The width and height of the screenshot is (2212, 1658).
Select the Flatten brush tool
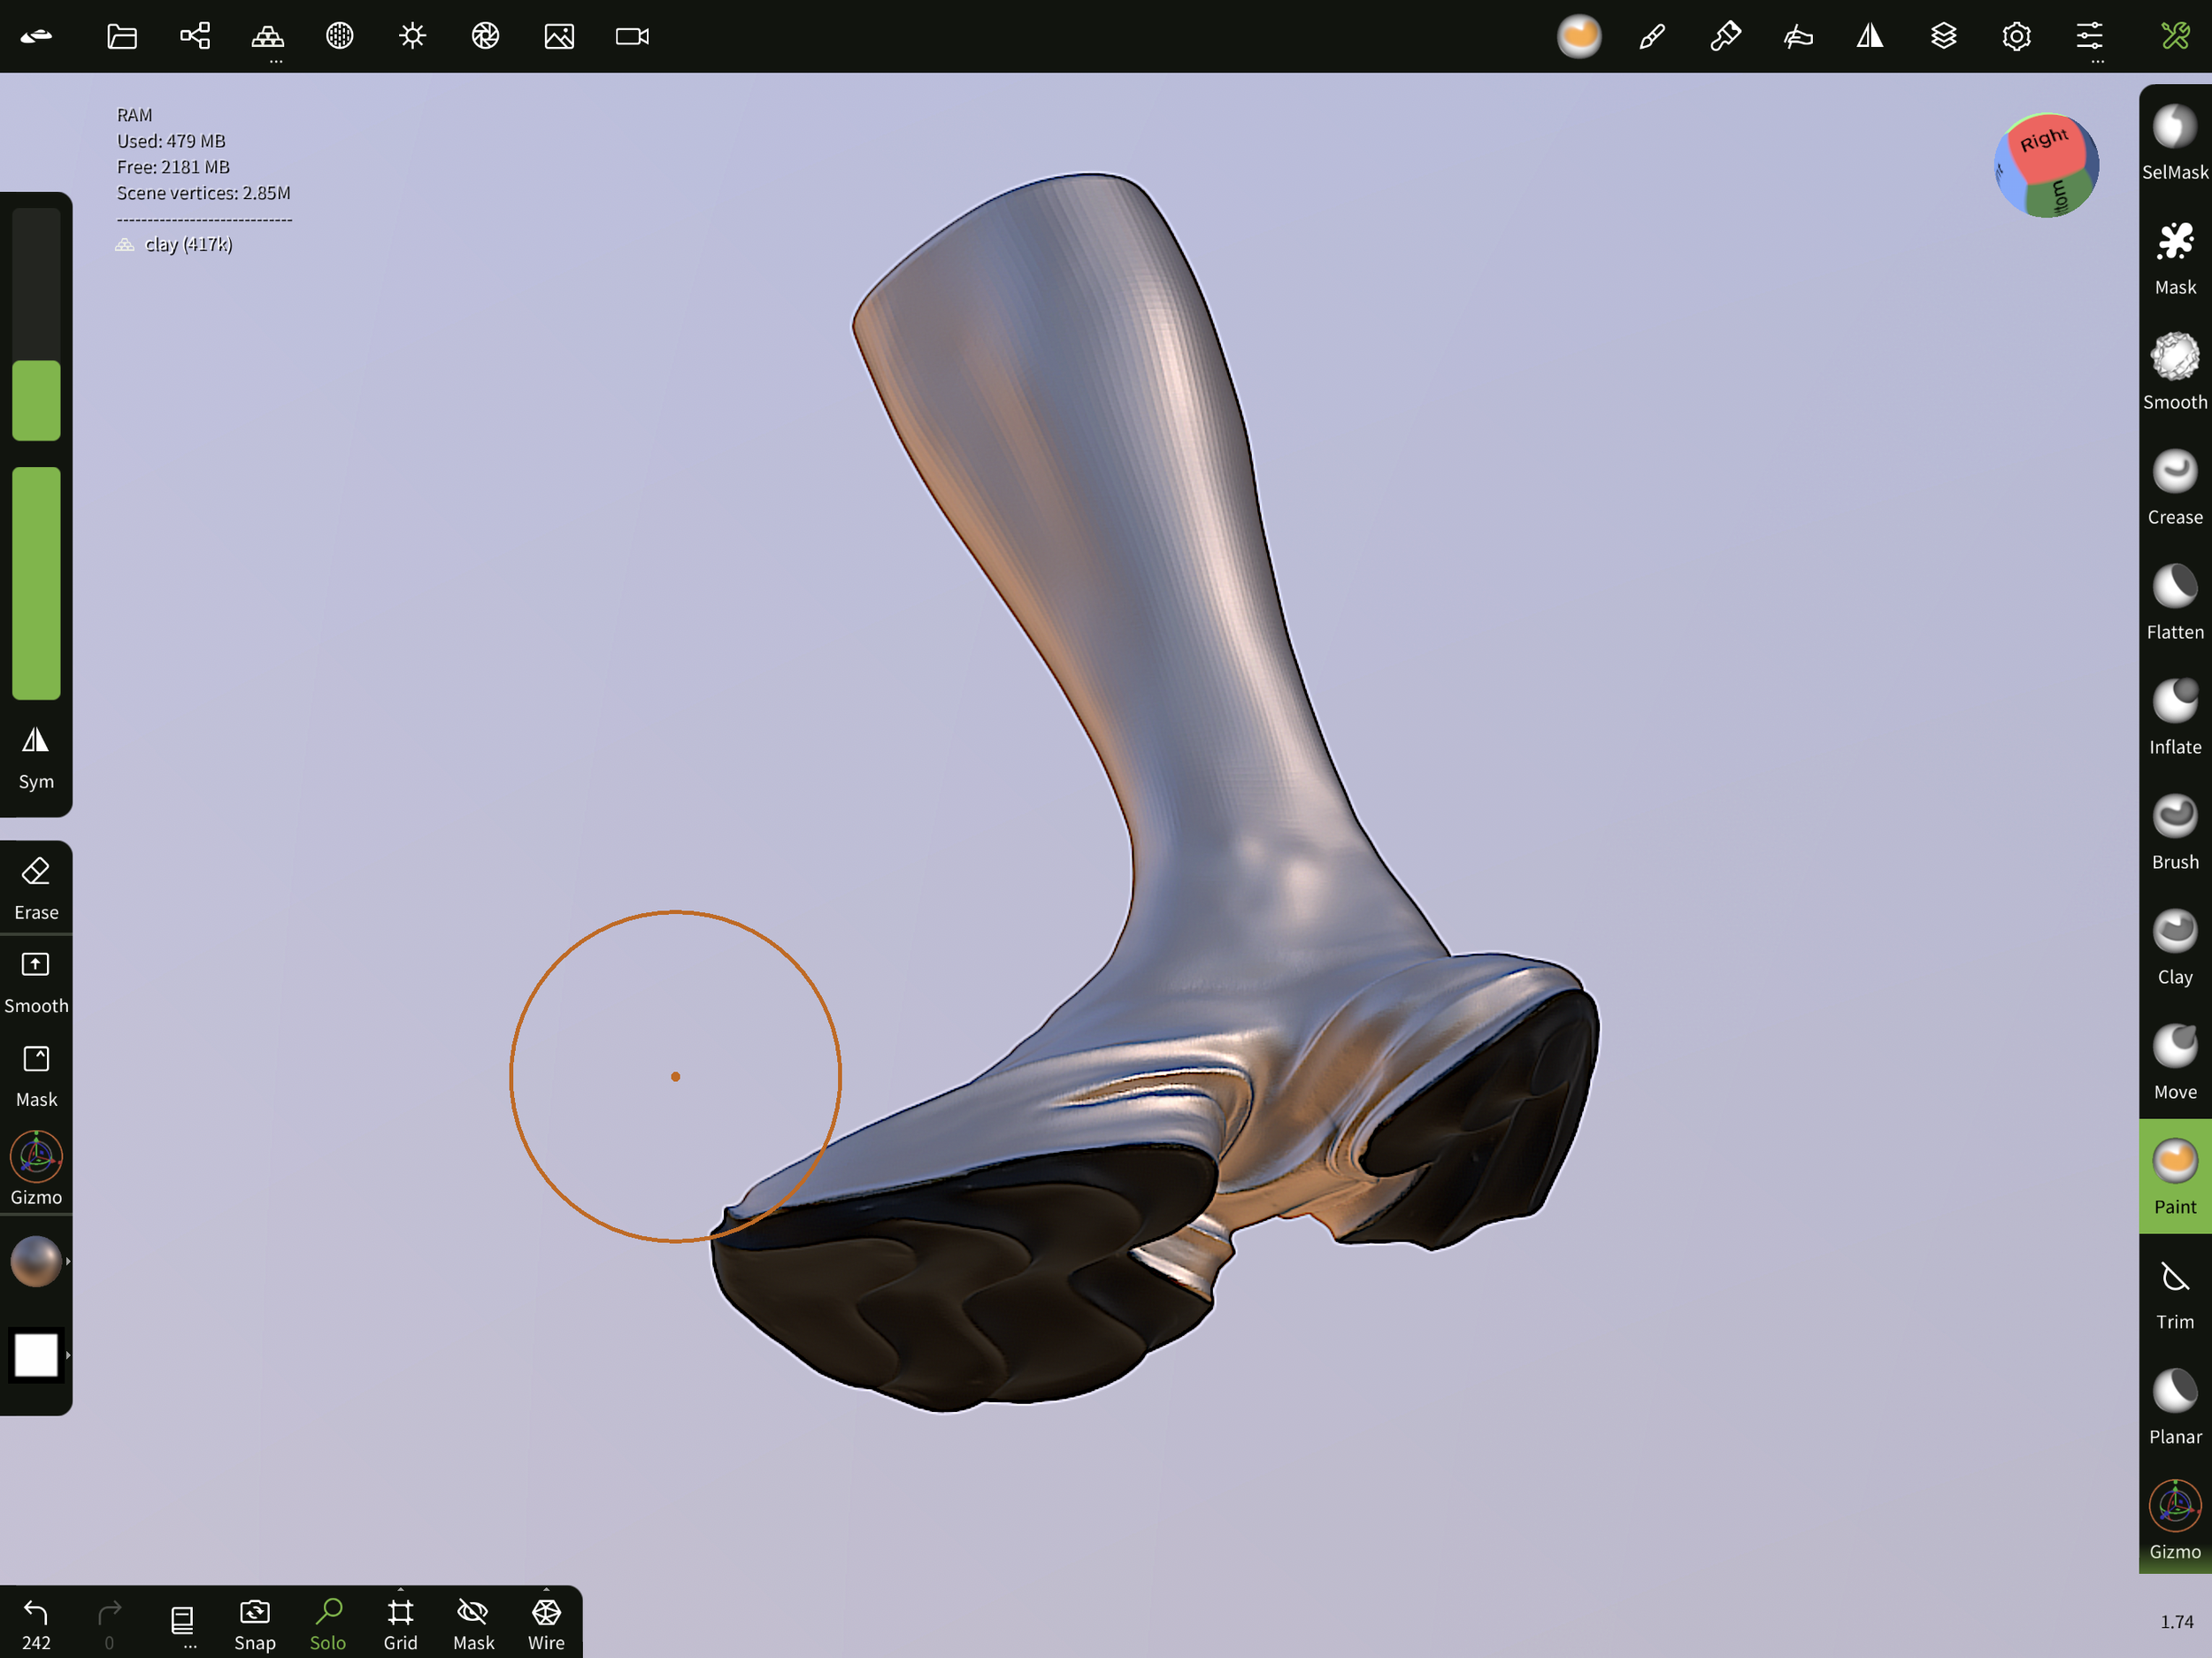pyautogui.click(x=2174, y=602)
